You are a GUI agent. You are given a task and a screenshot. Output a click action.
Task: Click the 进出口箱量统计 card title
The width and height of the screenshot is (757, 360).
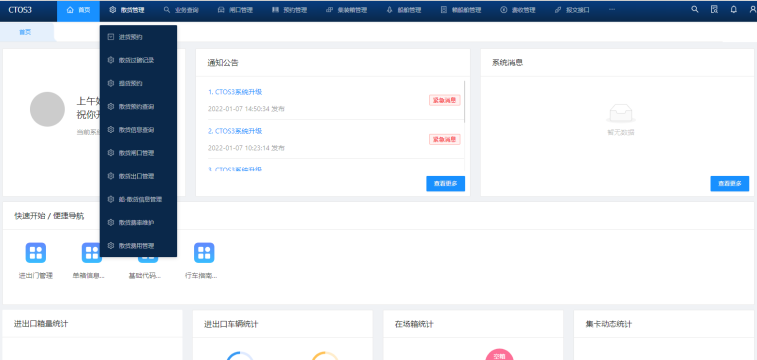41,324
